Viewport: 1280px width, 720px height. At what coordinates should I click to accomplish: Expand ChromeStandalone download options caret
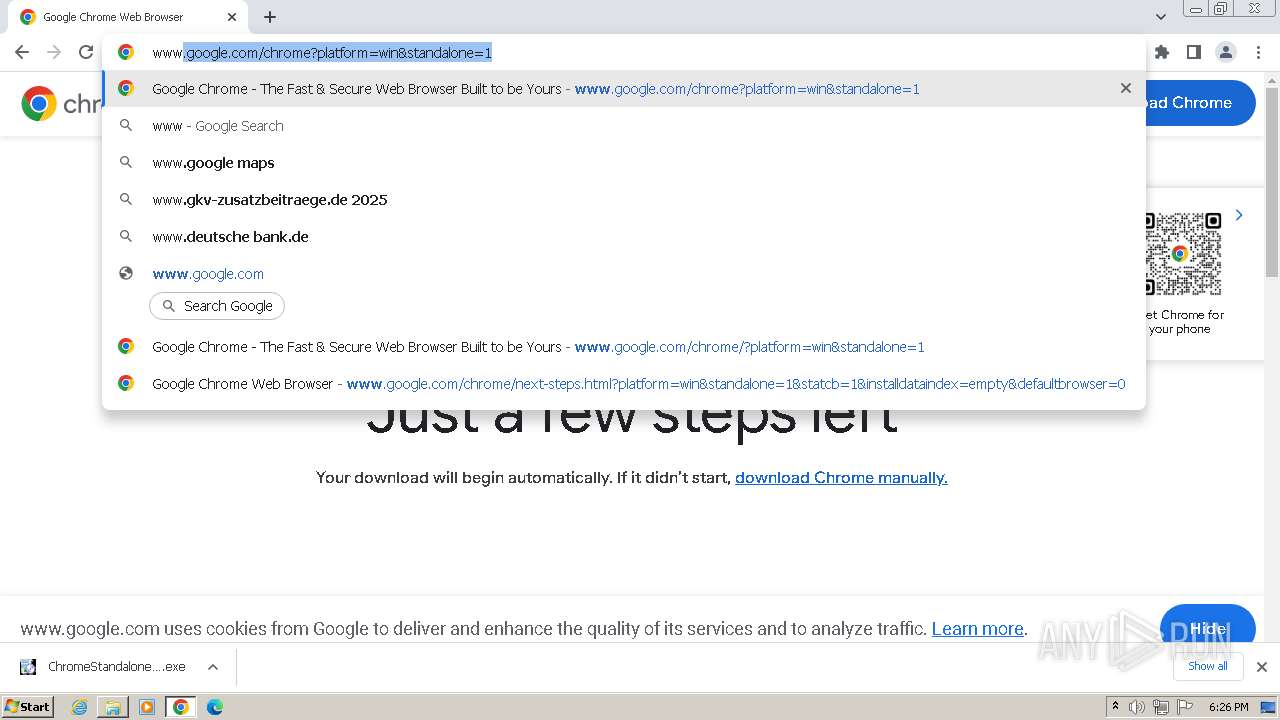click(x=213, y=667)
